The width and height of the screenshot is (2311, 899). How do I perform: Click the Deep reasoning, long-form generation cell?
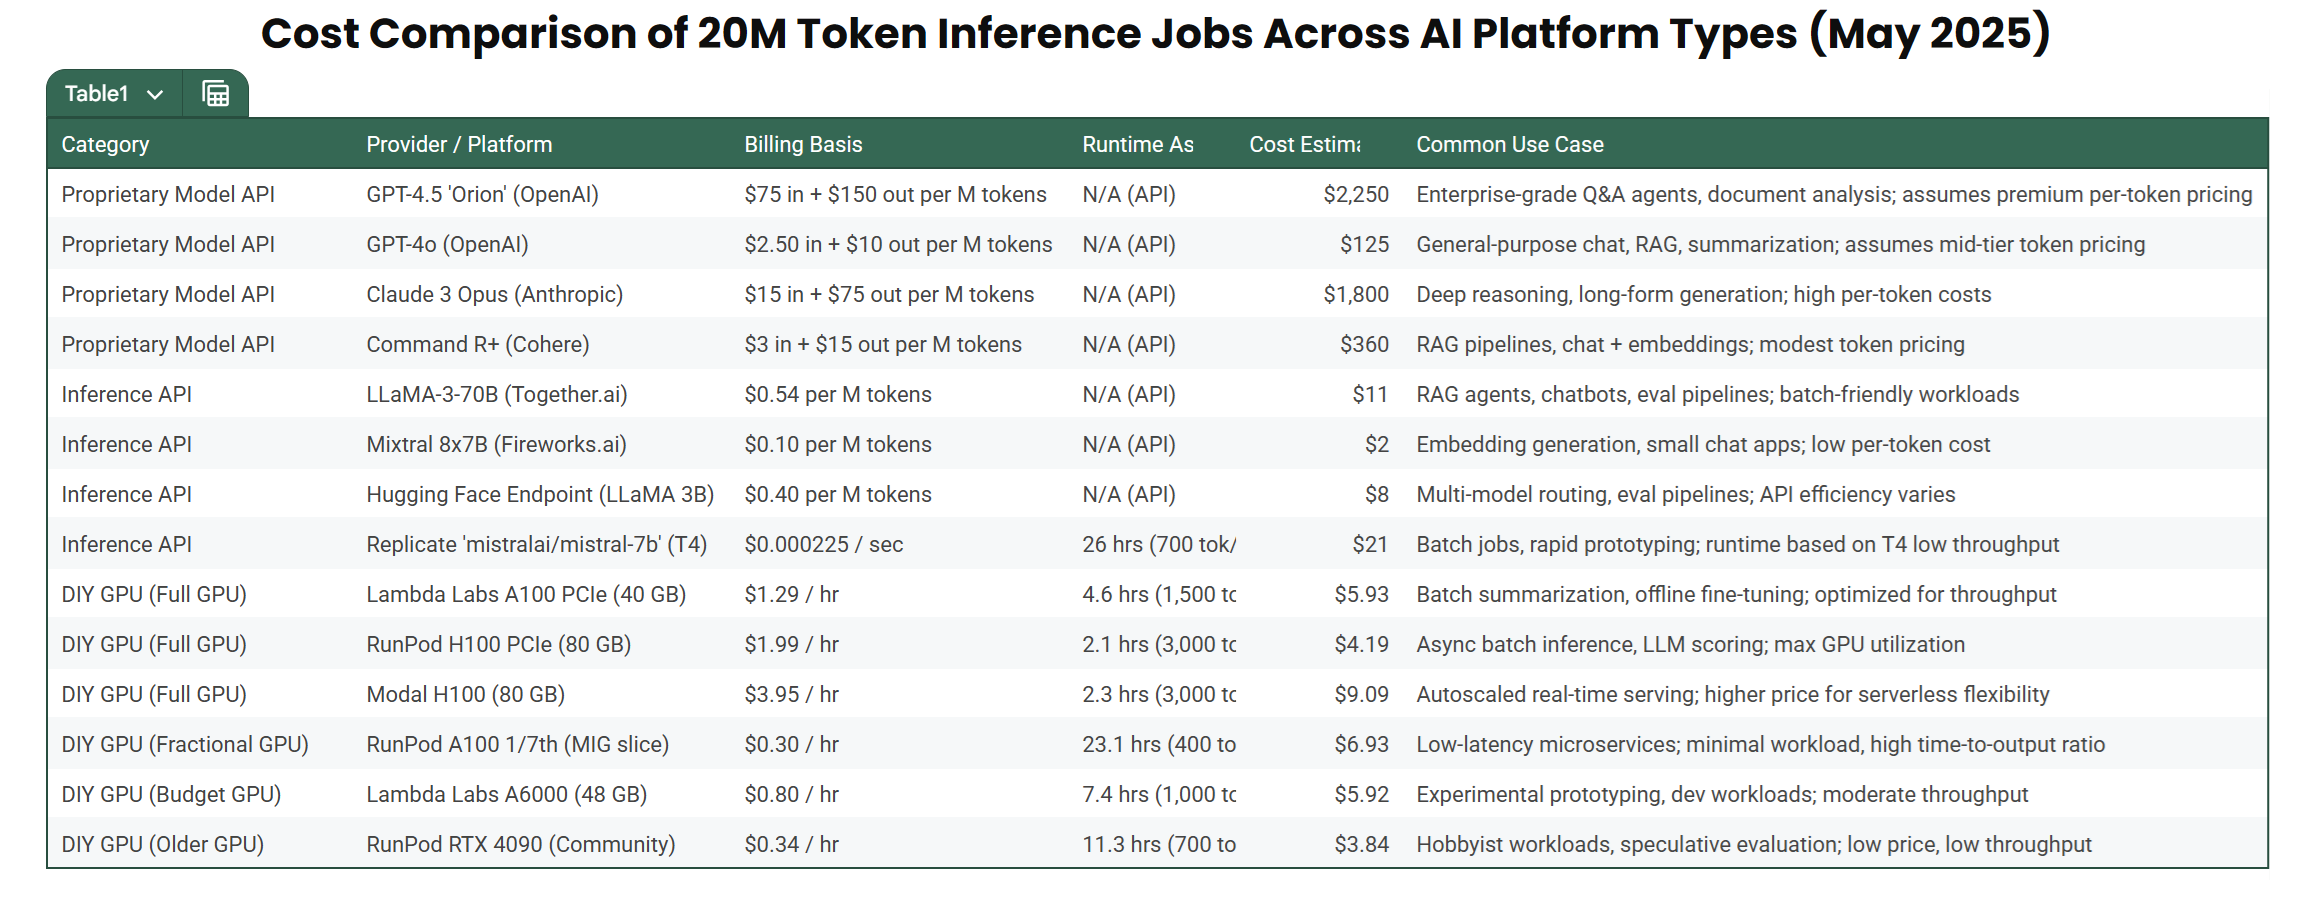pos(1704,294)
